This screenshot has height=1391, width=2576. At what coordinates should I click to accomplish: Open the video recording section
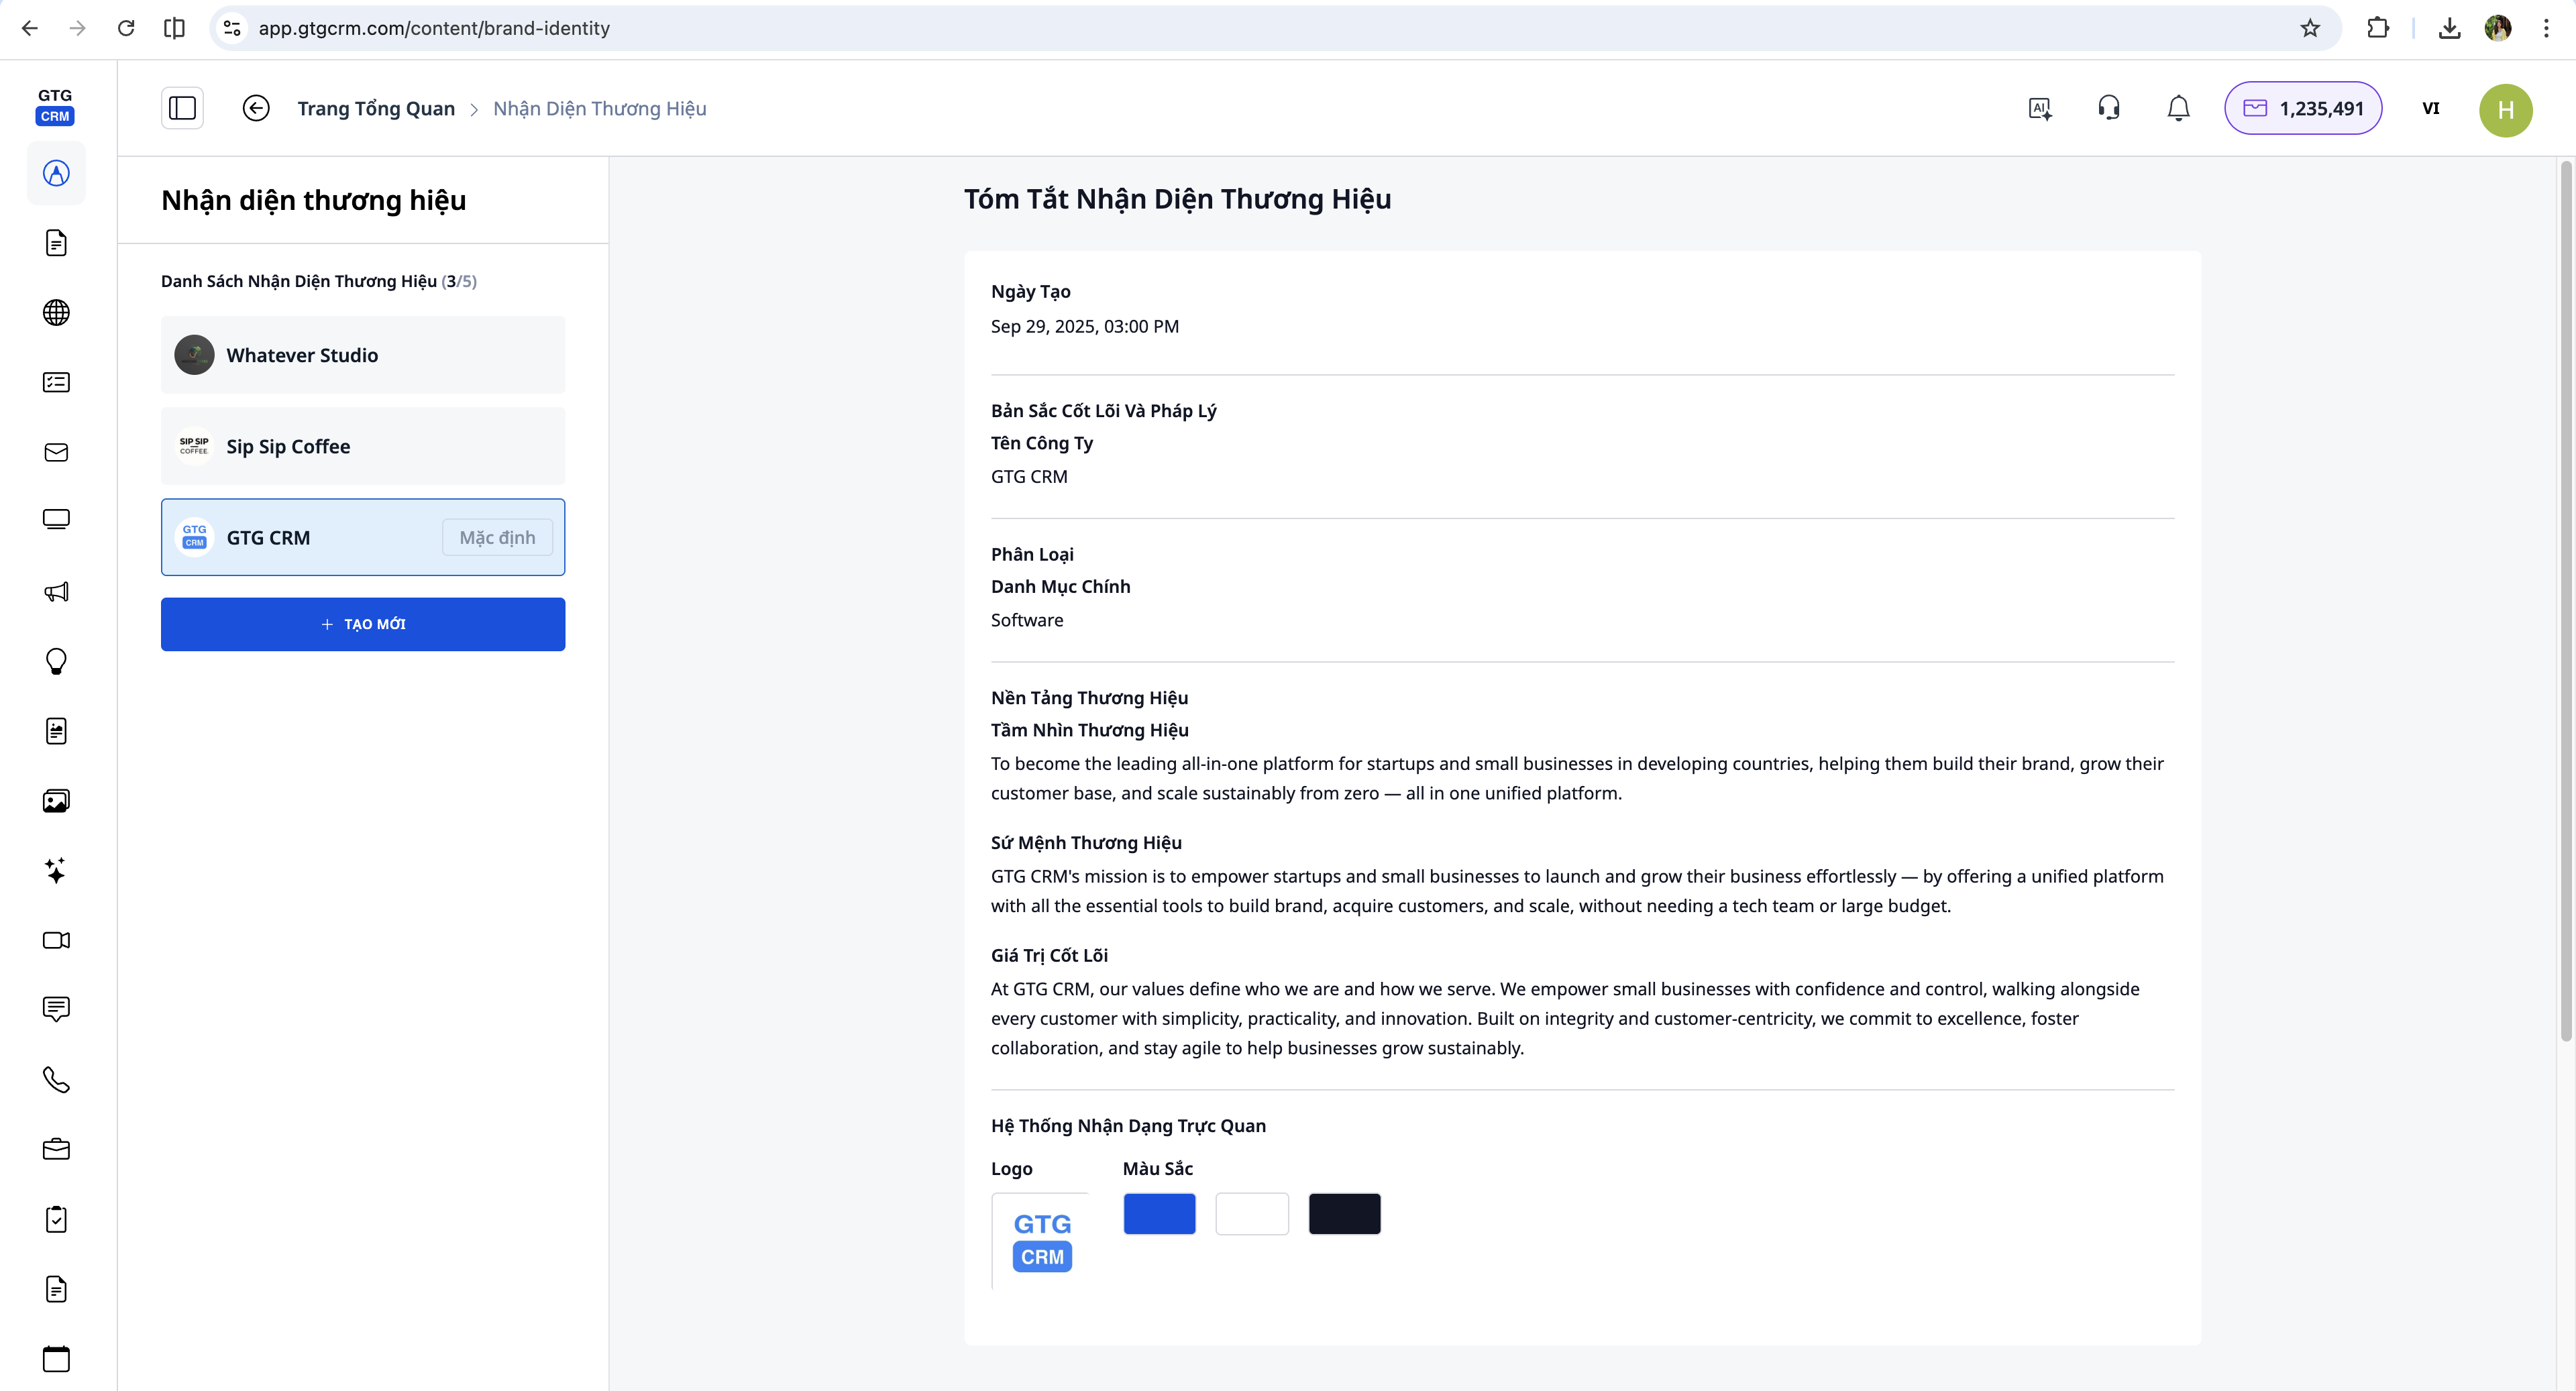pyautogui.click(x=56, y=940)
